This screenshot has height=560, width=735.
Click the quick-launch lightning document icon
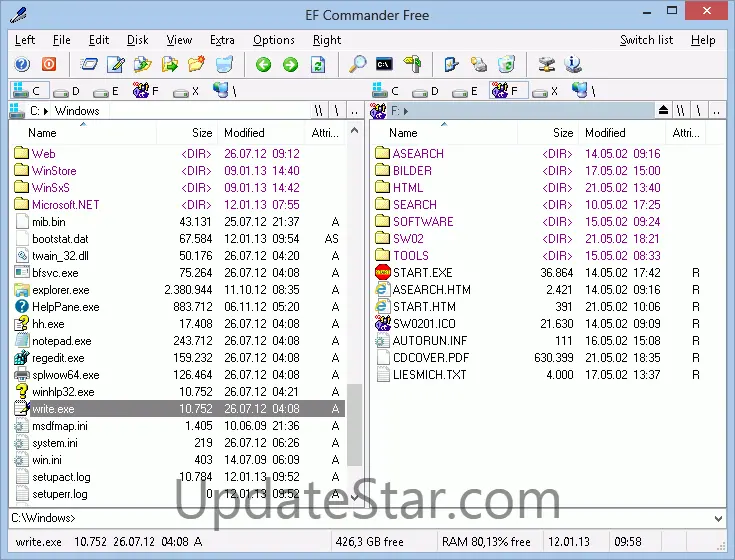pos(451,64)
